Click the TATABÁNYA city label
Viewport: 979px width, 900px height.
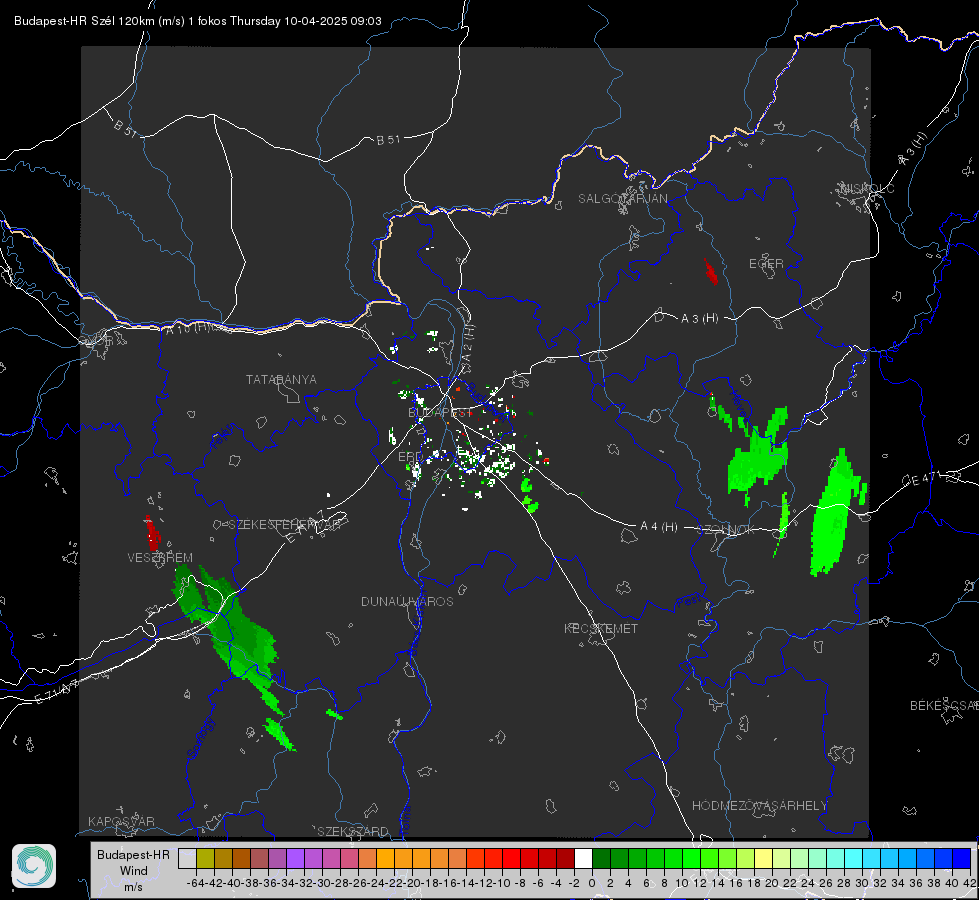click(x=281, y=379)
